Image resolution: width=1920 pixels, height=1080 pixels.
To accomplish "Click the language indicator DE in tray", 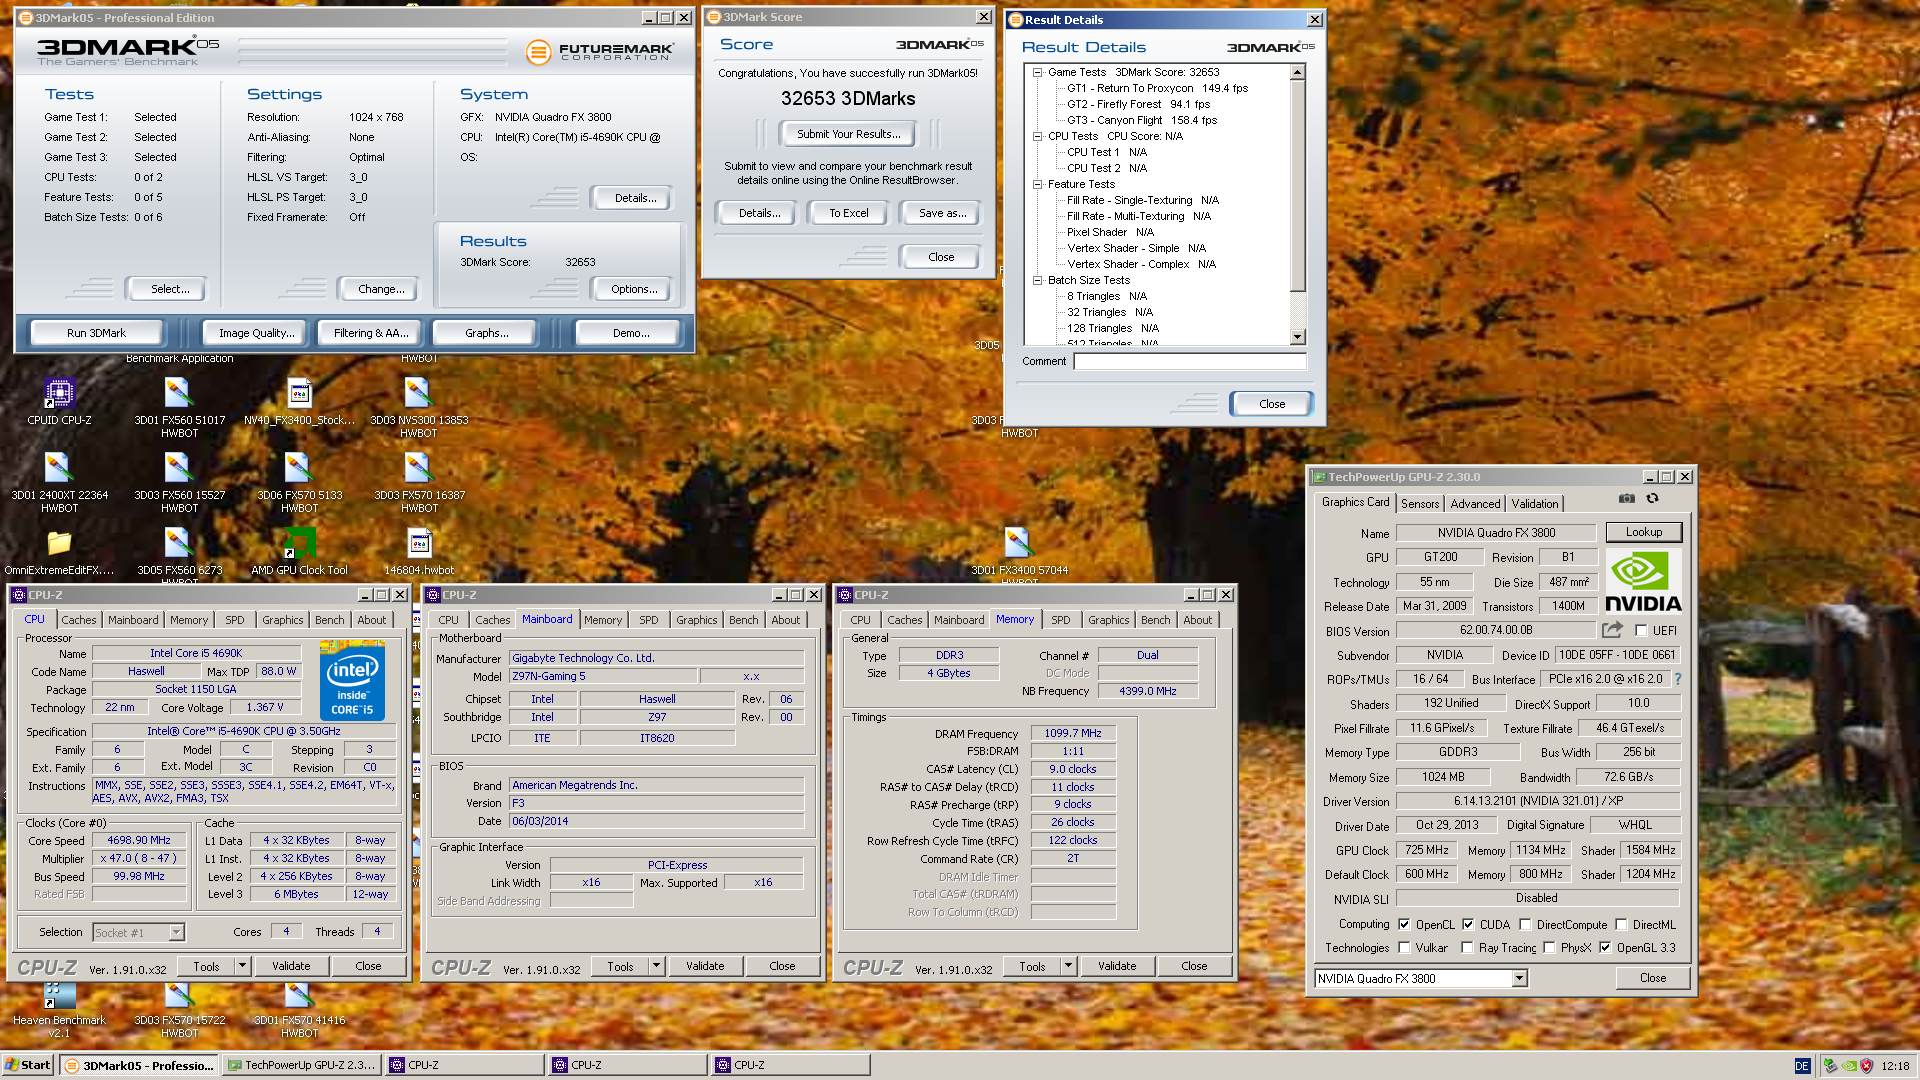I will pos(1802,1066).
